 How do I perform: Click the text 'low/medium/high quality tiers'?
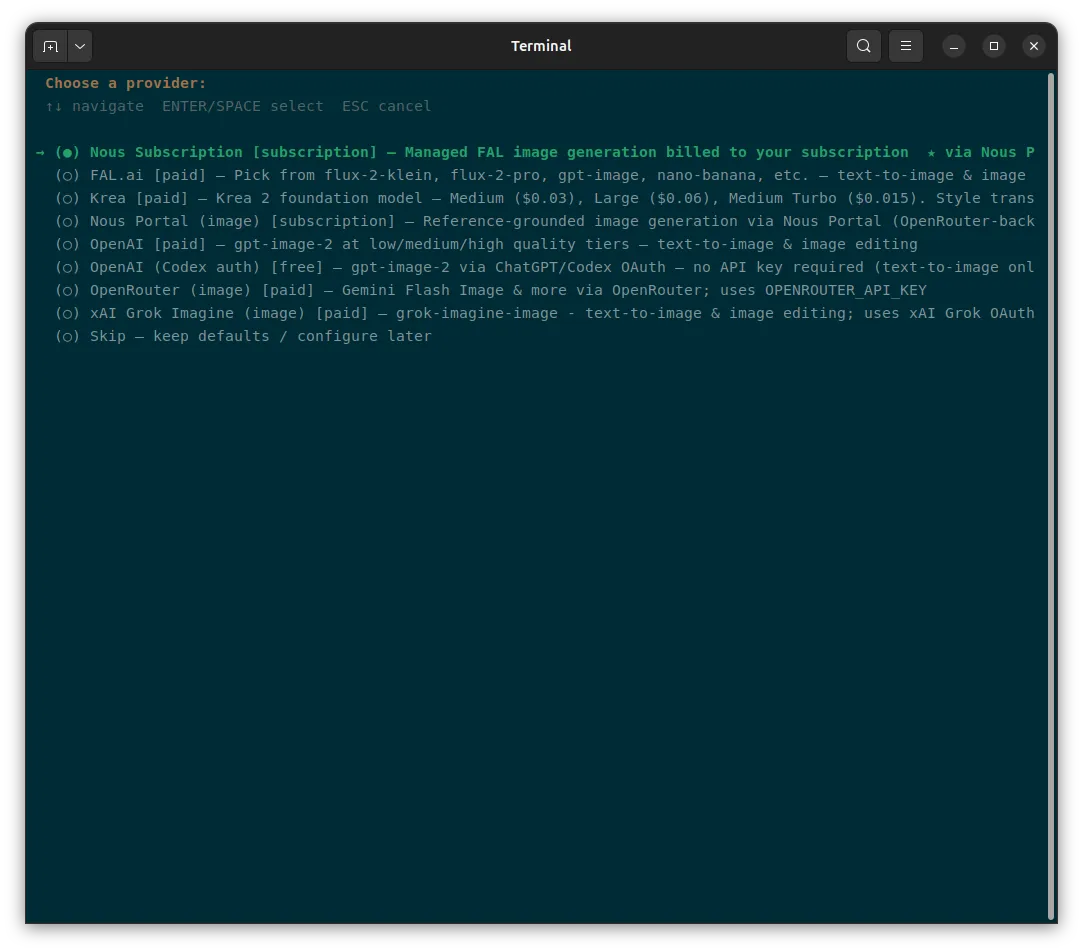point(499,245)
